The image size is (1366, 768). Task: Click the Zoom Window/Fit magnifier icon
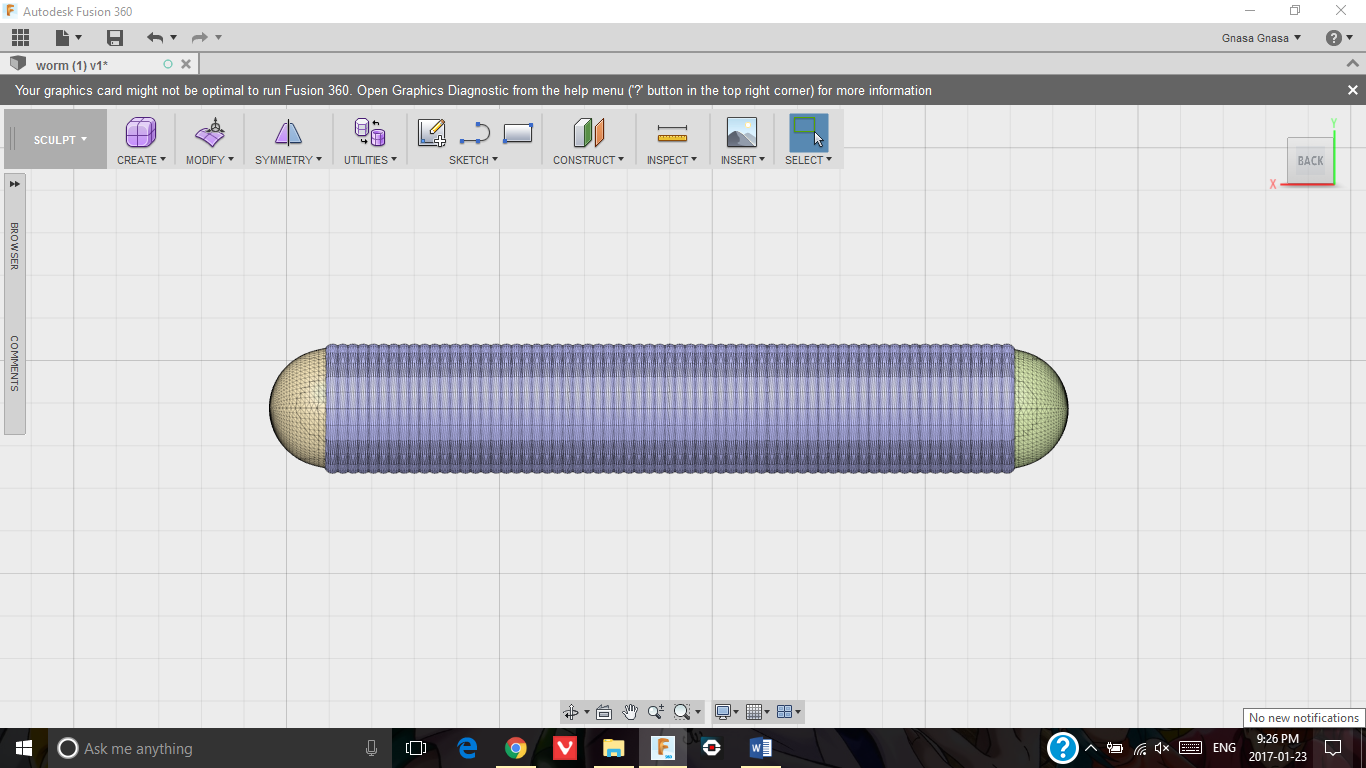pyautogui.click(x=682, y=712)
